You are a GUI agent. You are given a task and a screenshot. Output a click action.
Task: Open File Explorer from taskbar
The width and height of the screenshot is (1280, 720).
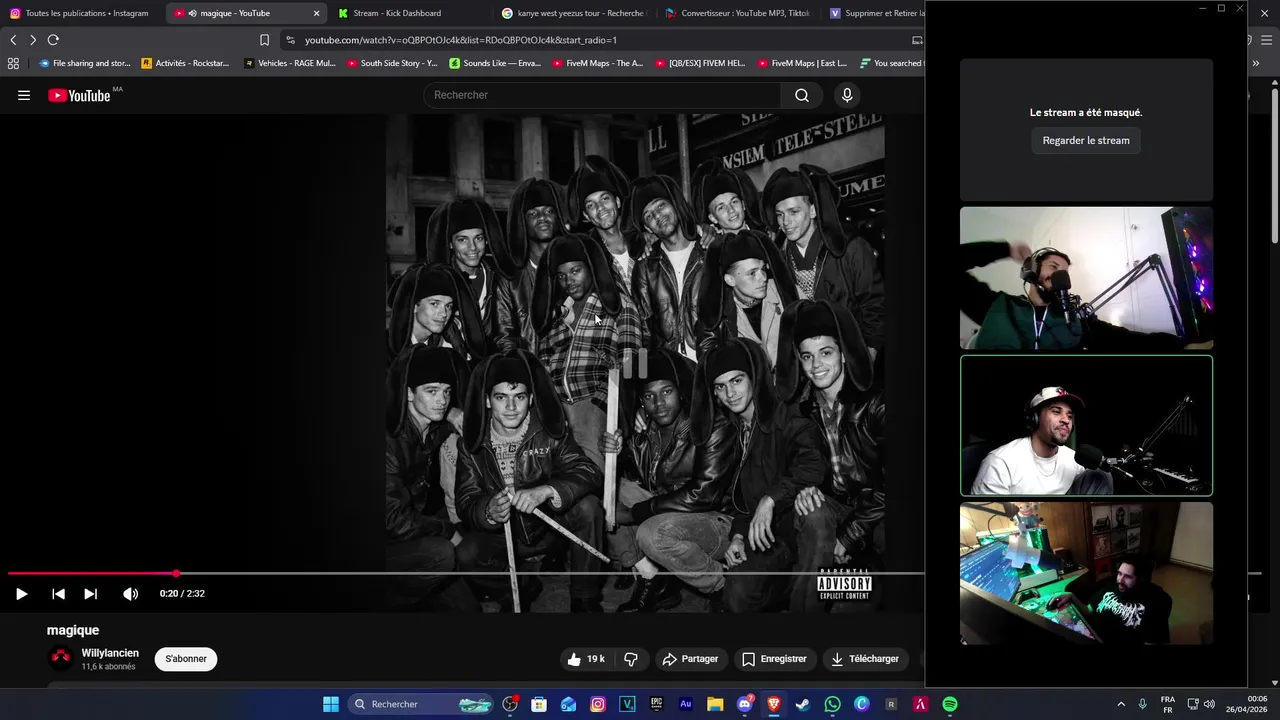tap(715, 704)
